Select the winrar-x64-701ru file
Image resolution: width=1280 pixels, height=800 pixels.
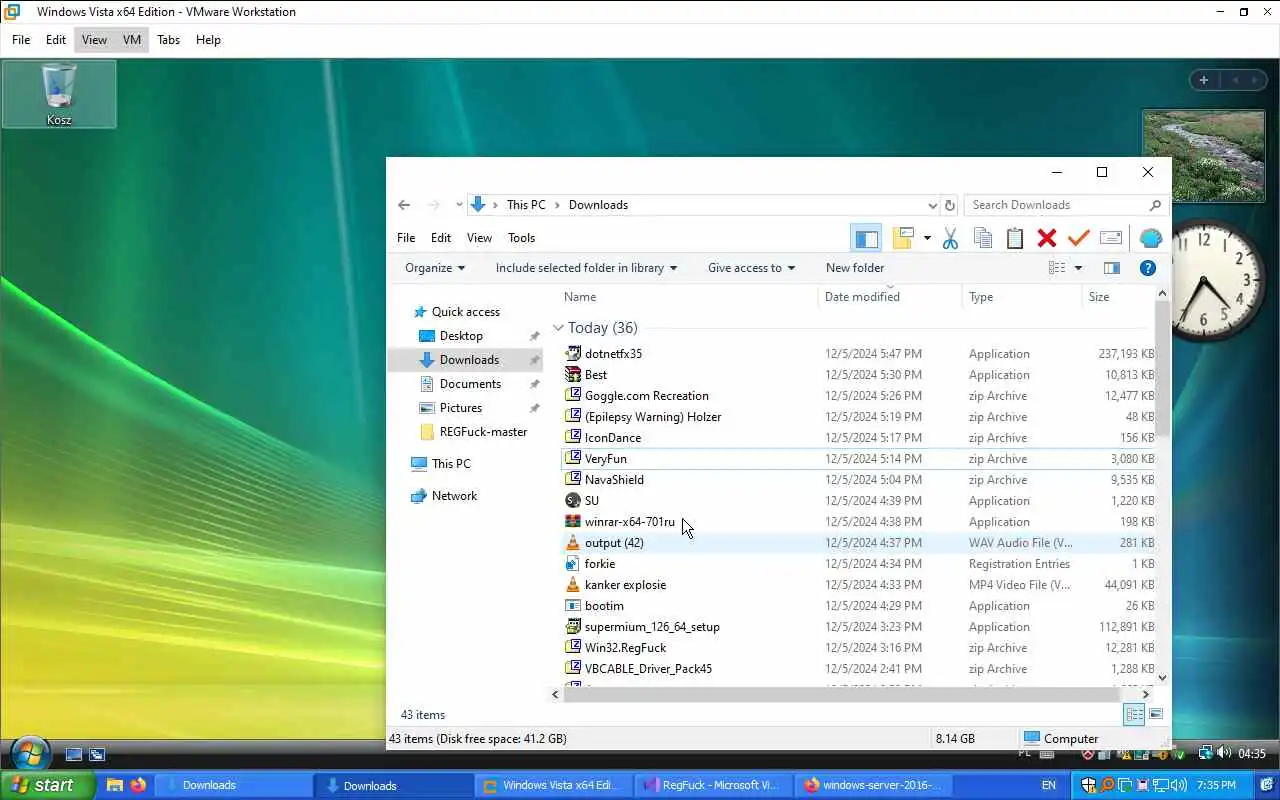point(629,522)
